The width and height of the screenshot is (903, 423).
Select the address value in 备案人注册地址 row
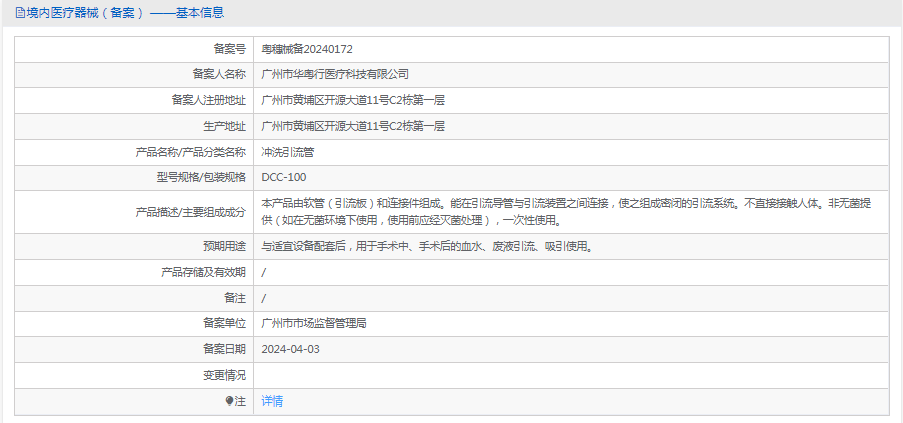(x=353, y=100)
